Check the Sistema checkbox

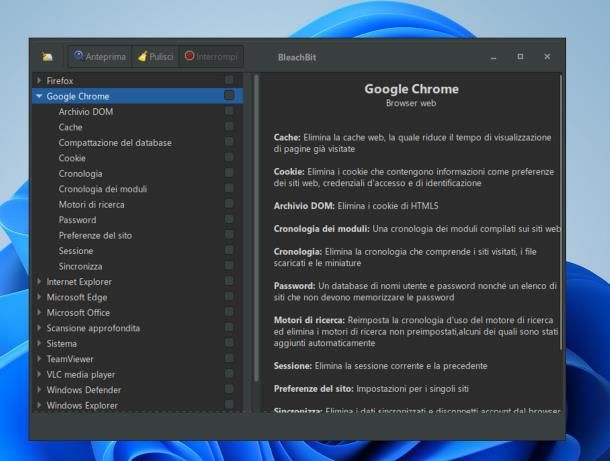(x=229, y=343)
